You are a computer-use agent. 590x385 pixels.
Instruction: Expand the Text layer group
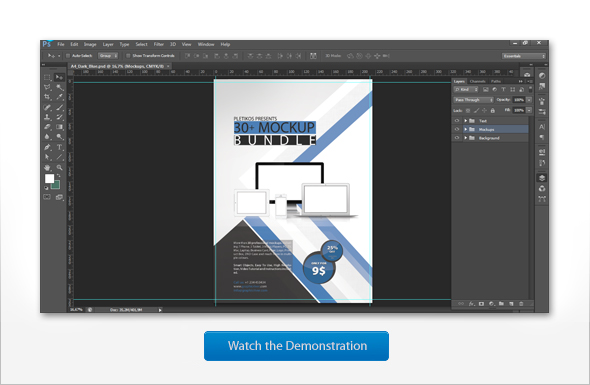pyautogui.click(x=465, y=121)
